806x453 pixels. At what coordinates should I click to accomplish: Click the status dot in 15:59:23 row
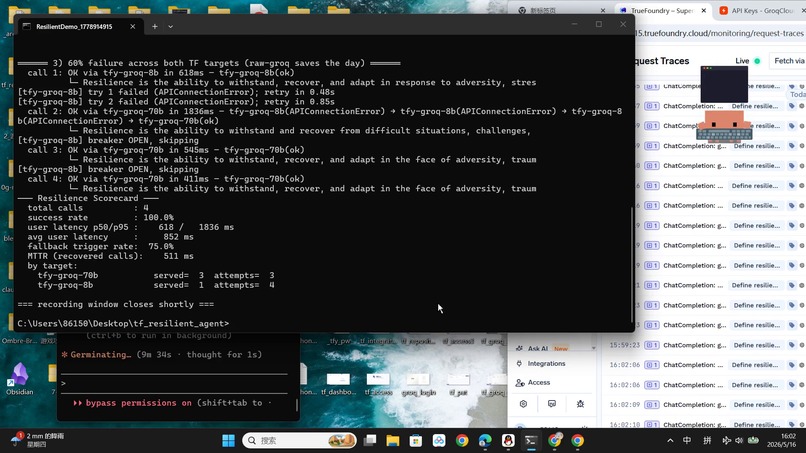(x=802, y=345)
